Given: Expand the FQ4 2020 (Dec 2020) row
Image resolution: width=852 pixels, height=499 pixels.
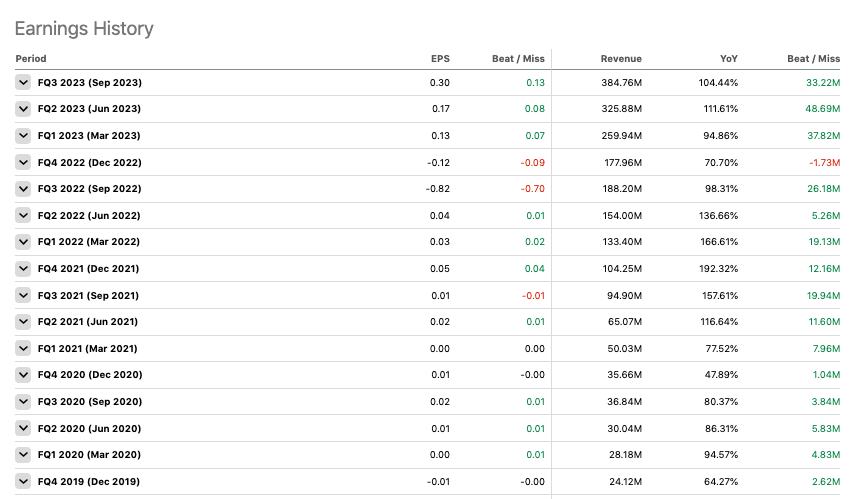Looking at the screenshot, I should [23, 375].
